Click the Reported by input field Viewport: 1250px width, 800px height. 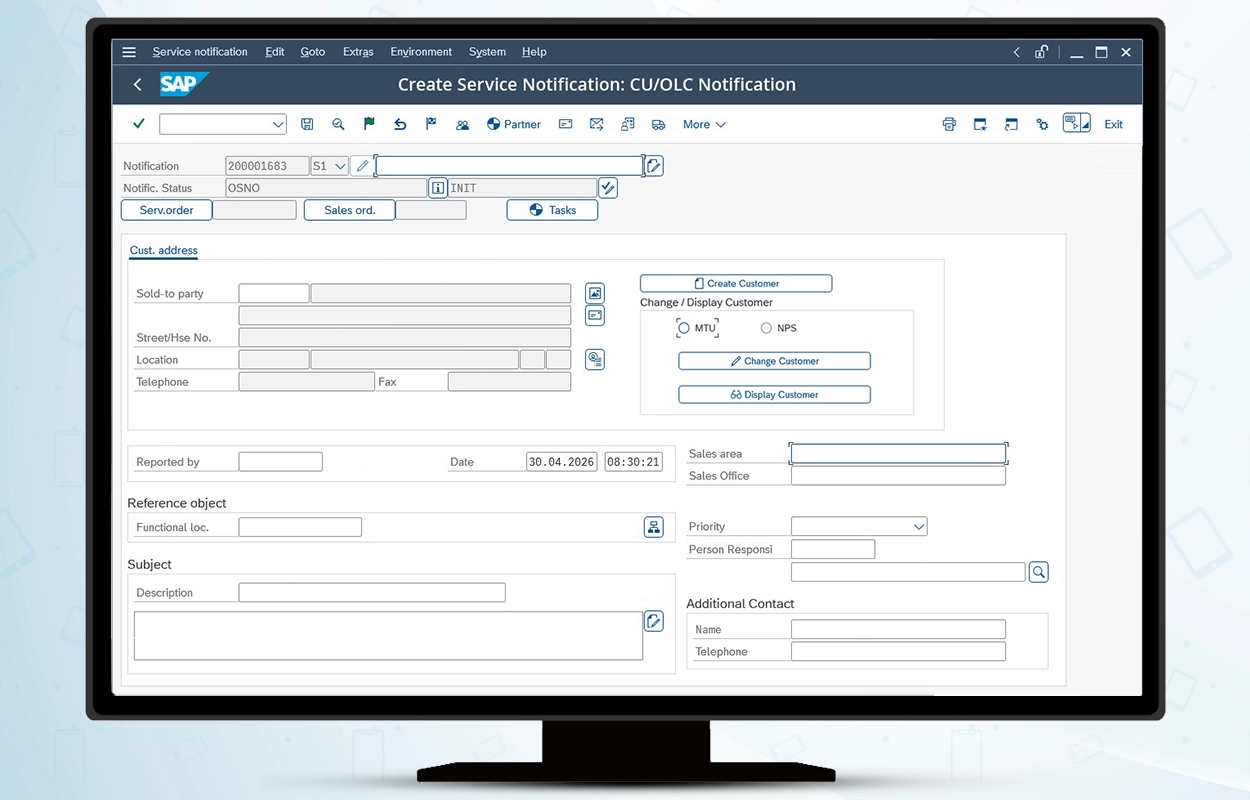tap(281, 462)
